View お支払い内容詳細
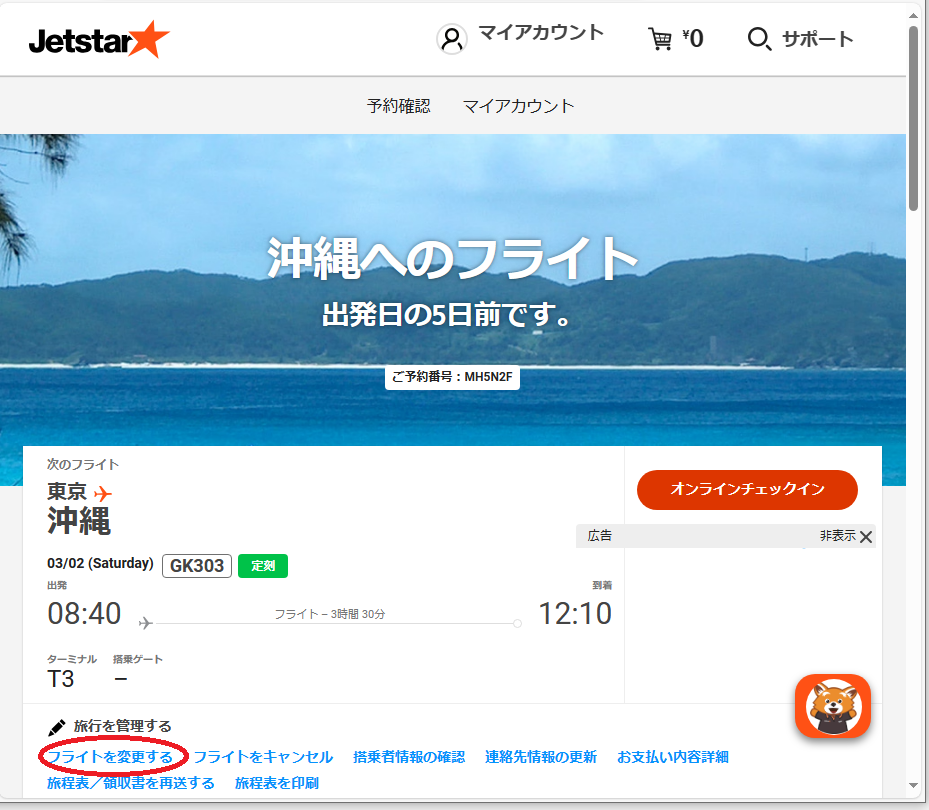 tap(672, 757)
